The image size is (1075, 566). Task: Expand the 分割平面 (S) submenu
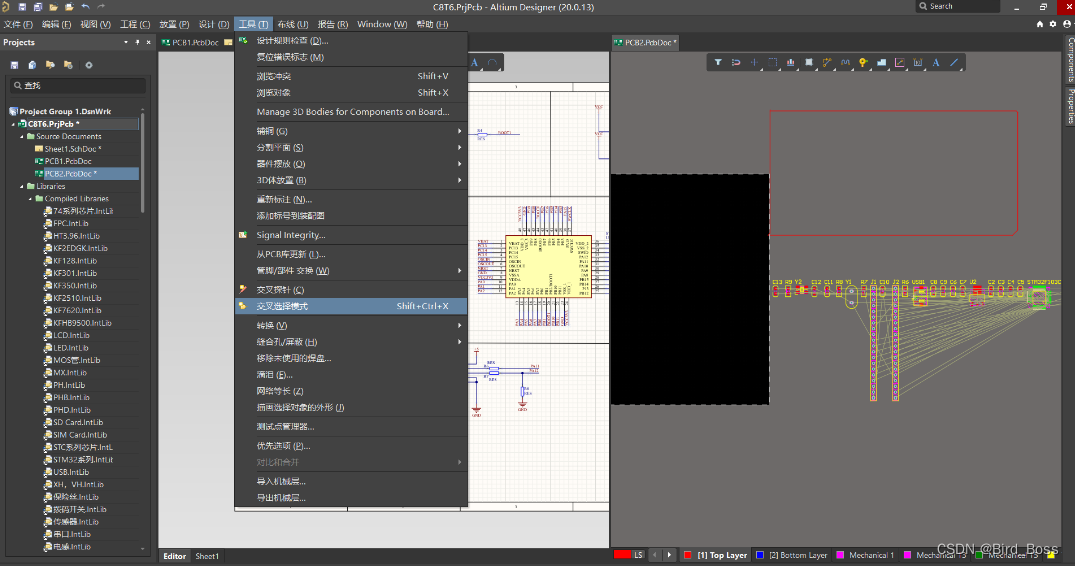(351, 147)
